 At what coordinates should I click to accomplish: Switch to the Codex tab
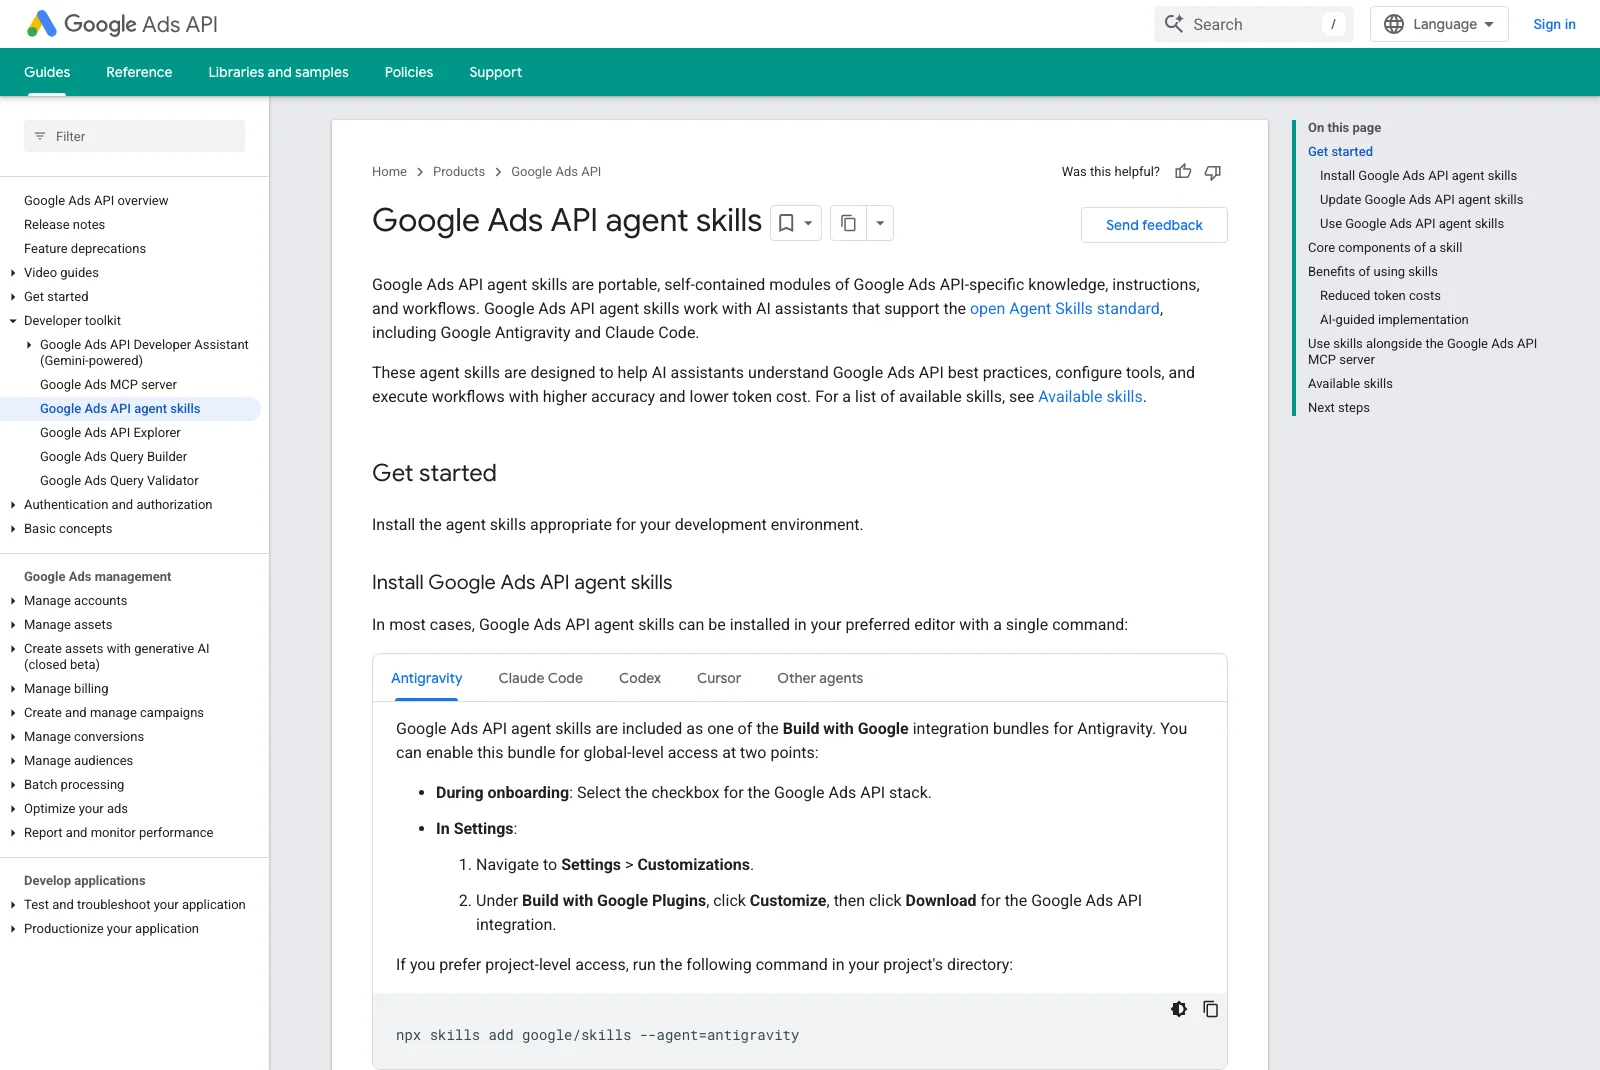(640, 678)
